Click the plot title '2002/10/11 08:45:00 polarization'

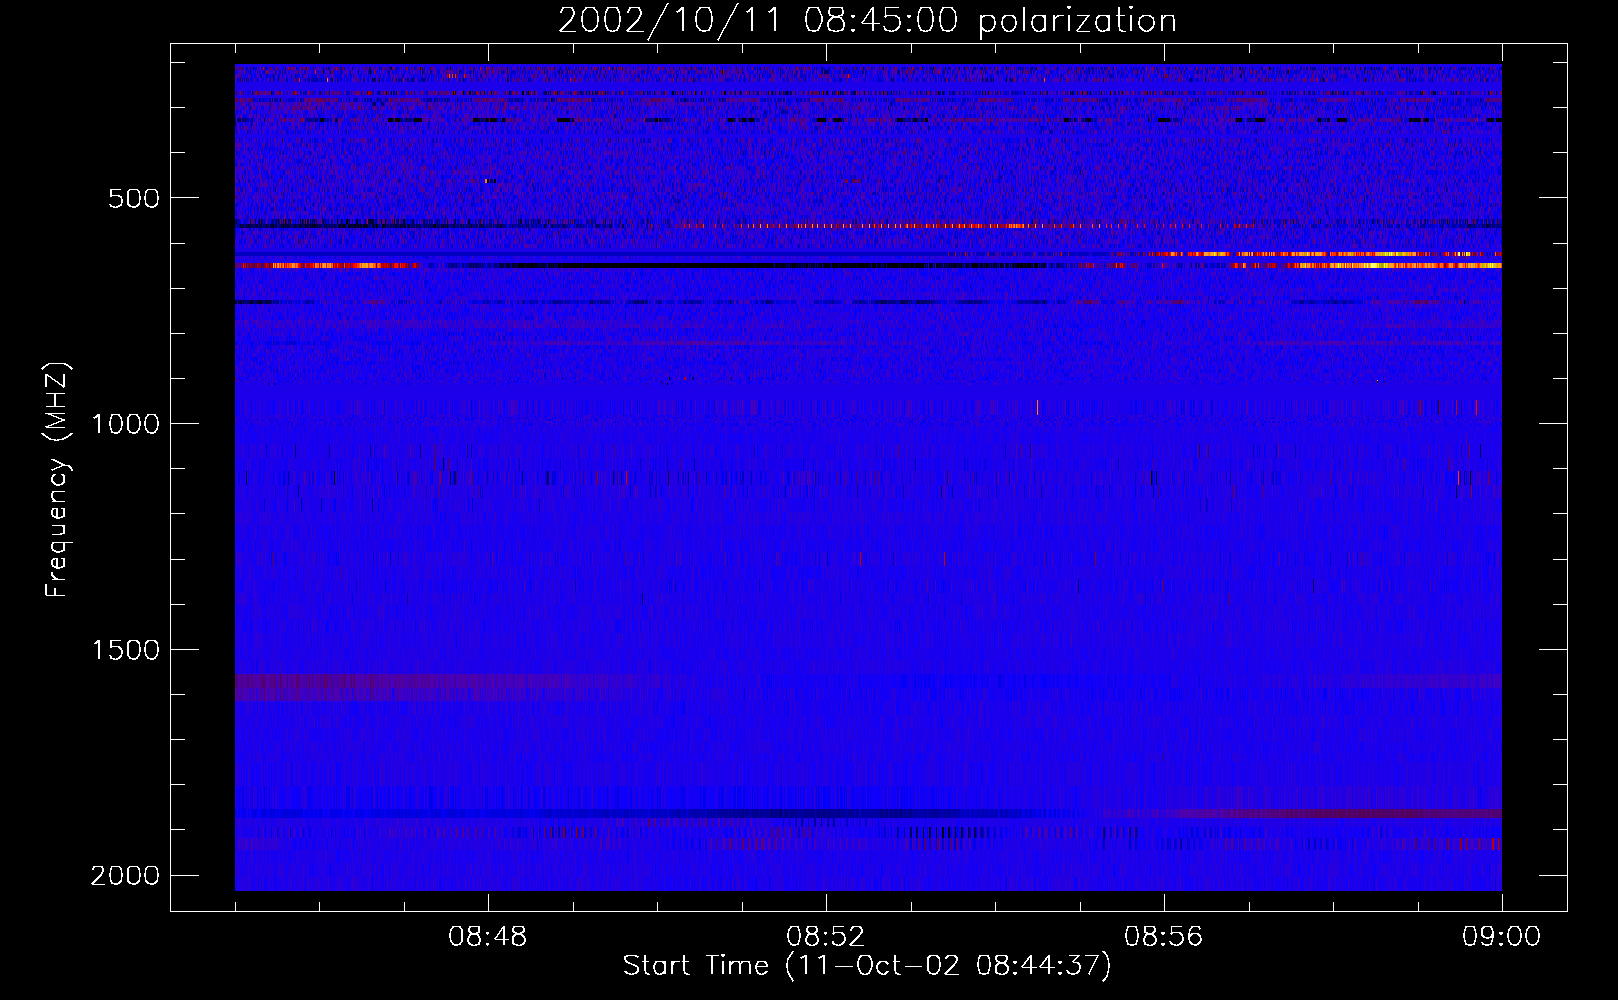point(867,21)
